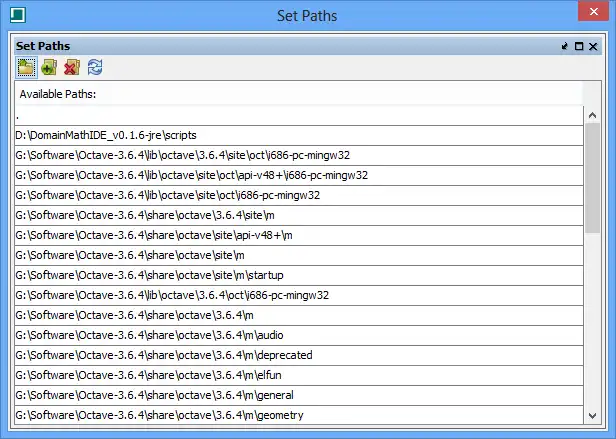The width and height of the screenshot is (616, 439).
Task: Select path lib\octave\3.6.4\site\oct\i686-pc-mingw32
Action: [x=299, y=156]
